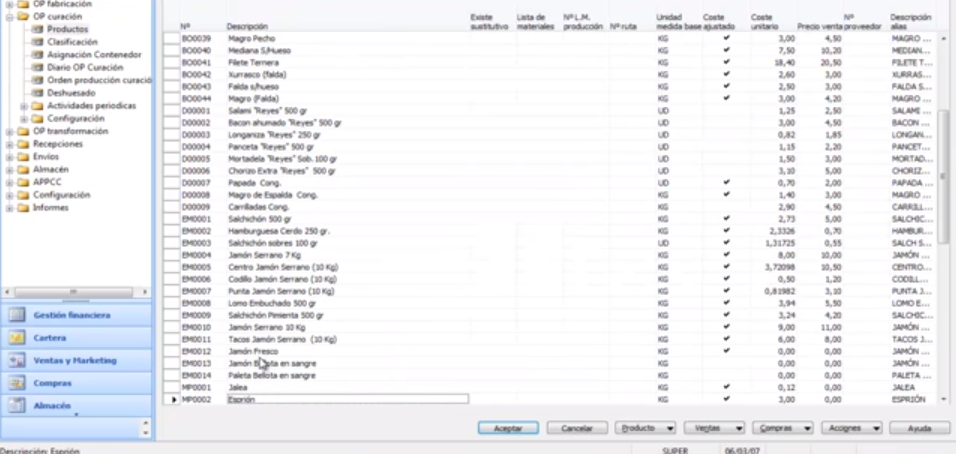
Task: Toggle Coste ajustado check for BO0041 Filete Ternera
Action: (726, 62)
